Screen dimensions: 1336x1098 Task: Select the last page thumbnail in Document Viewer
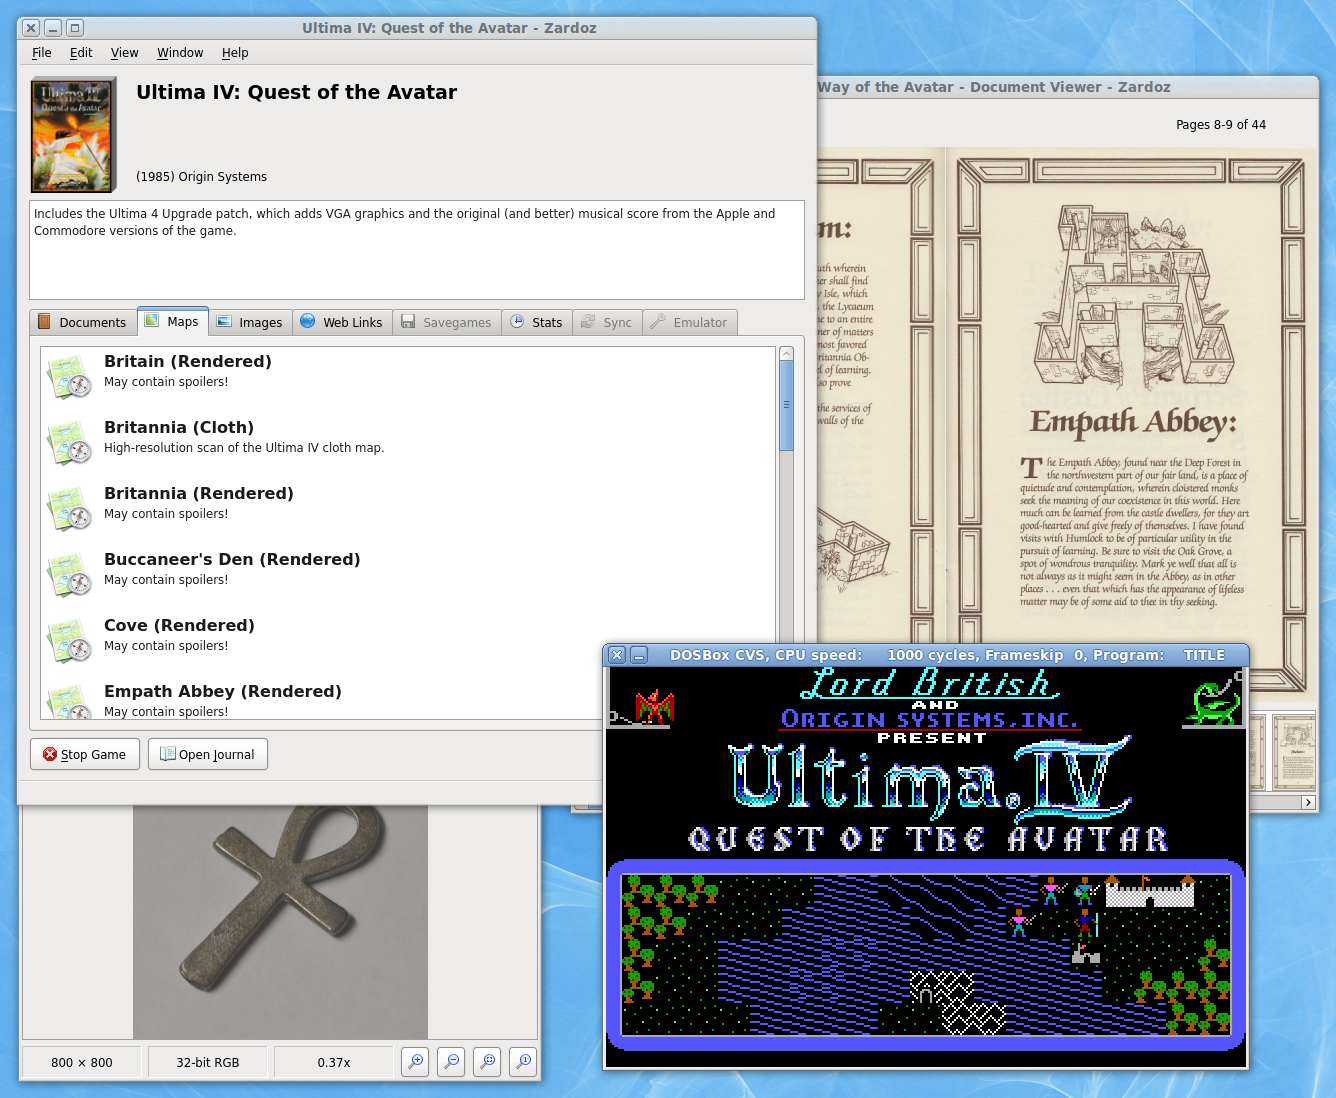(x=1293, y=752)
